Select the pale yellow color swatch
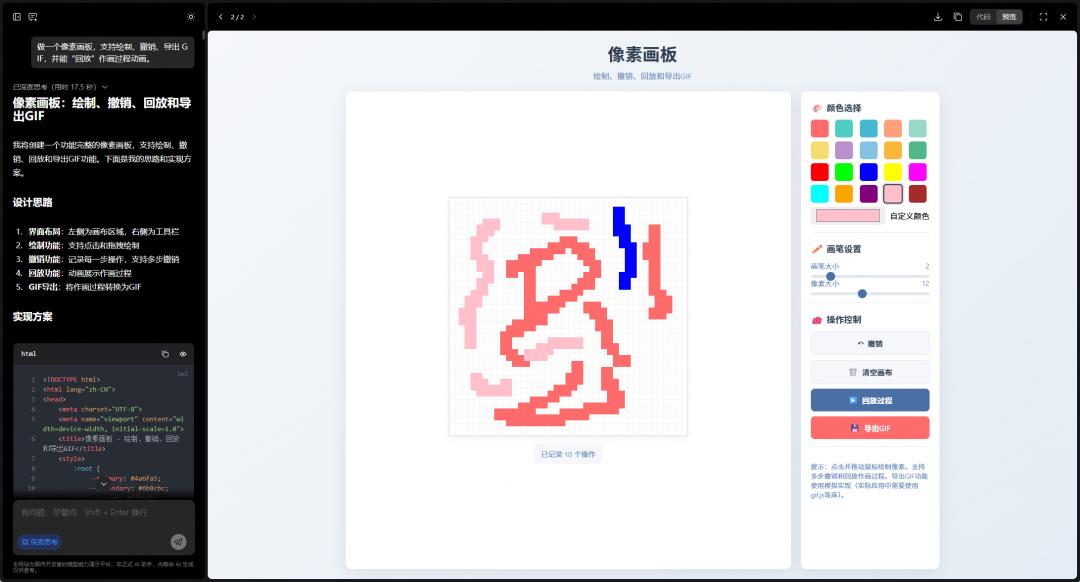1080x582 pixels. click(820, 150)
